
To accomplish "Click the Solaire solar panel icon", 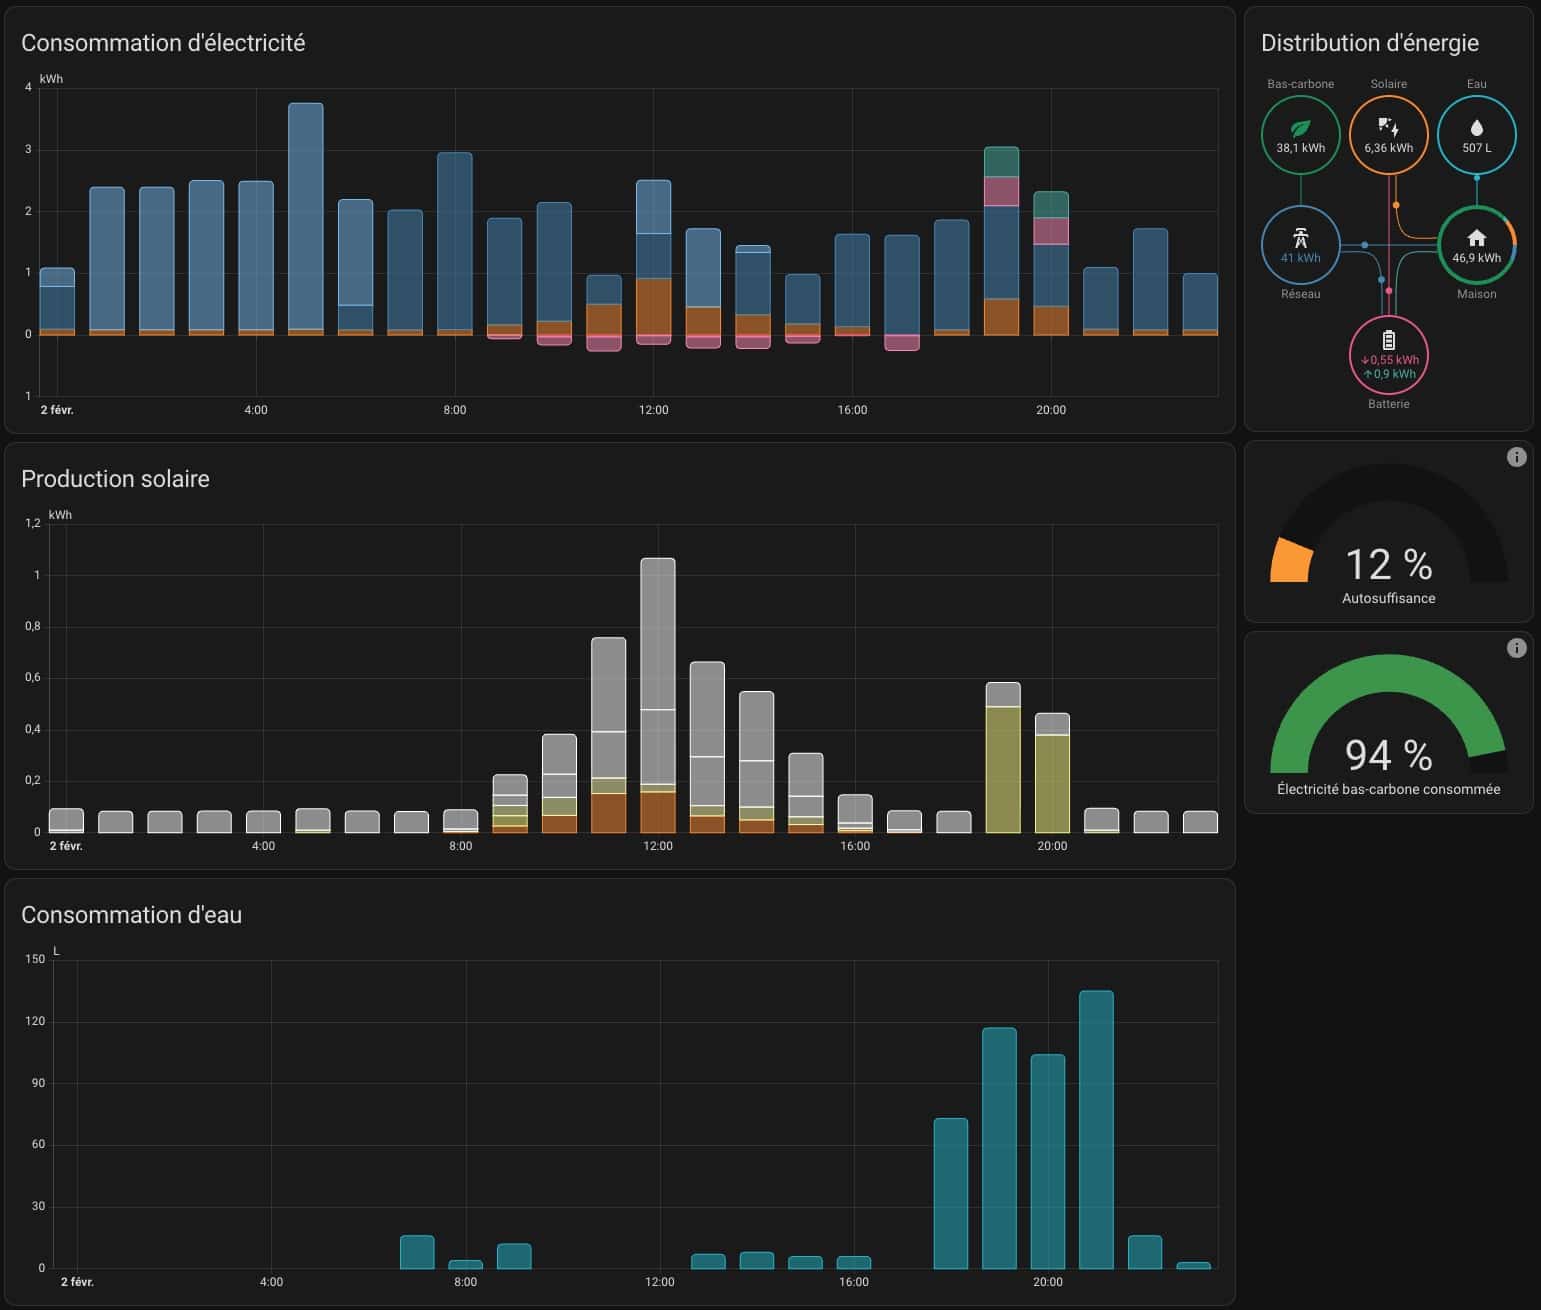I will tap(1388, 127).
